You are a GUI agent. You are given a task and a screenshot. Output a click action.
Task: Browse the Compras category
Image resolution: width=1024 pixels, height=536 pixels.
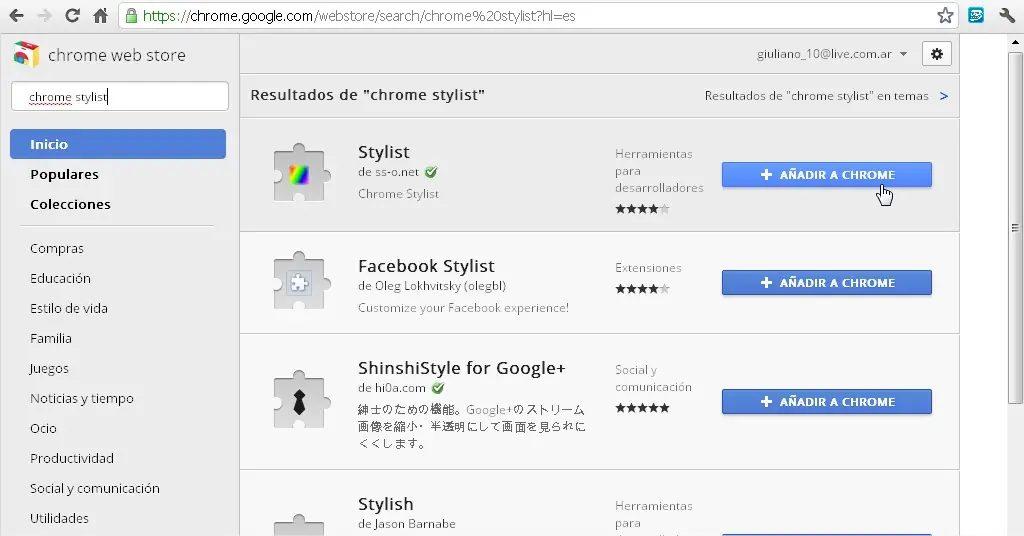[x=57, y=249]
